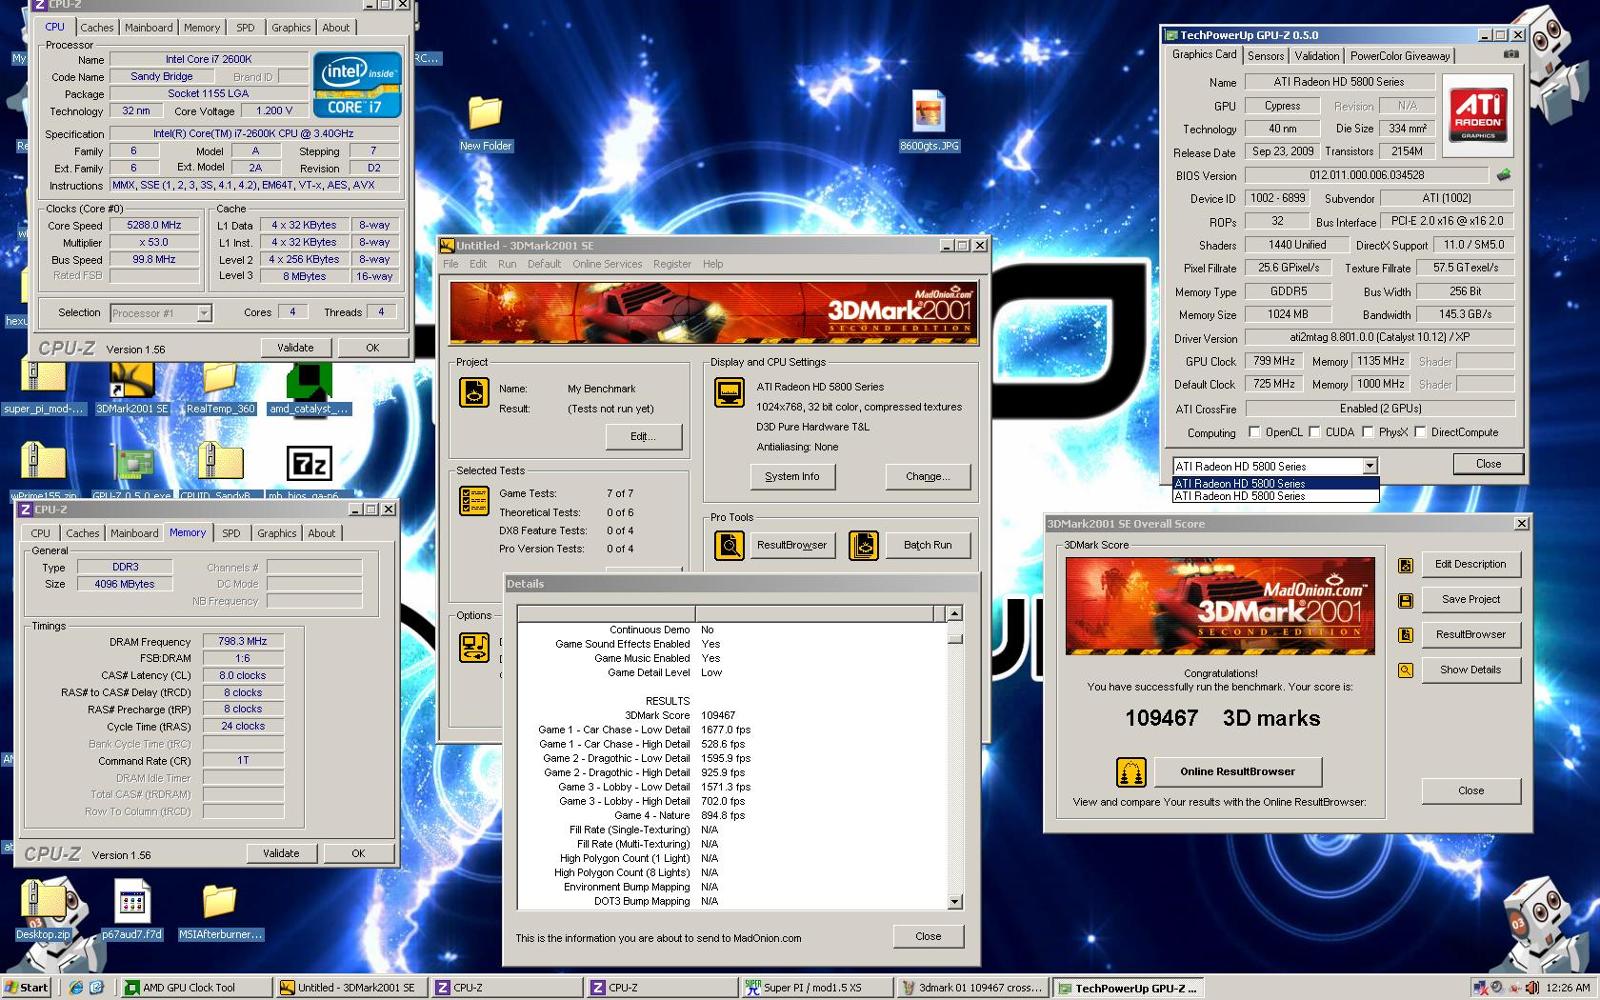Viewport: 1600px width, 1000px height.
Task: Switch to Validation tab in GPU-Z
Action: [1317, 56]
